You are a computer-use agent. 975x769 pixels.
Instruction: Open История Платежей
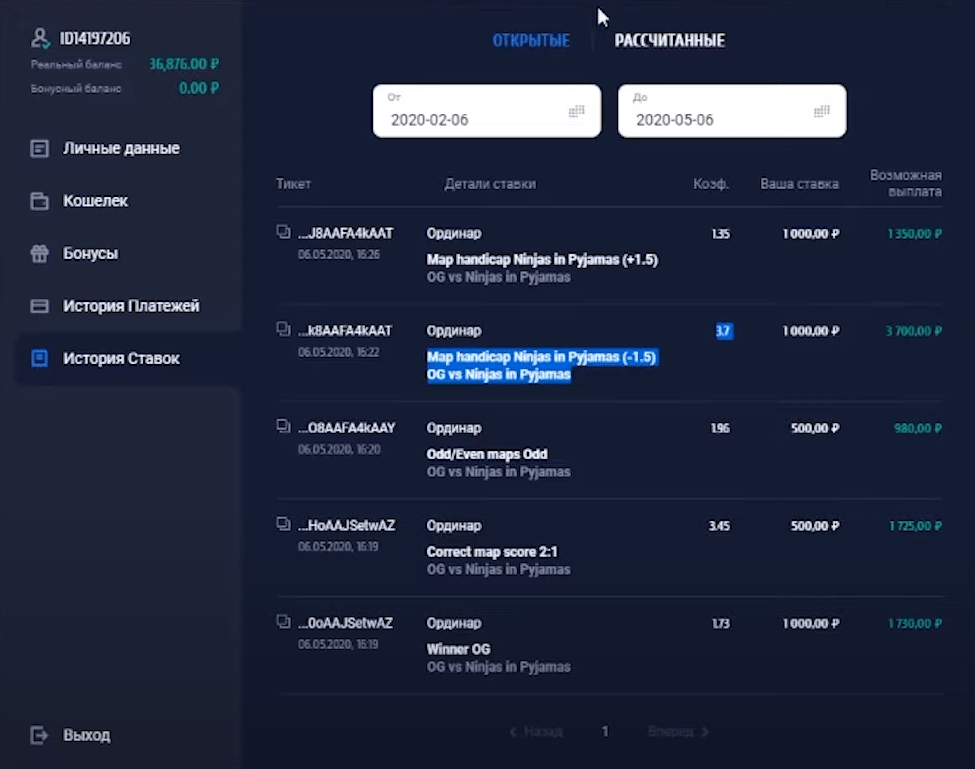click(131, 306)
